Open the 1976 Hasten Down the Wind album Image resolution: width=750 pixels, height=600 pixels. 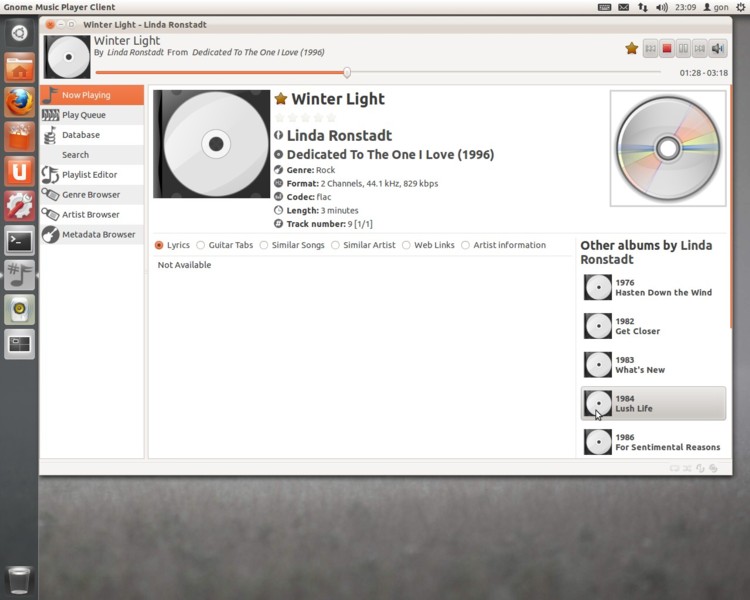coord(653,288)
